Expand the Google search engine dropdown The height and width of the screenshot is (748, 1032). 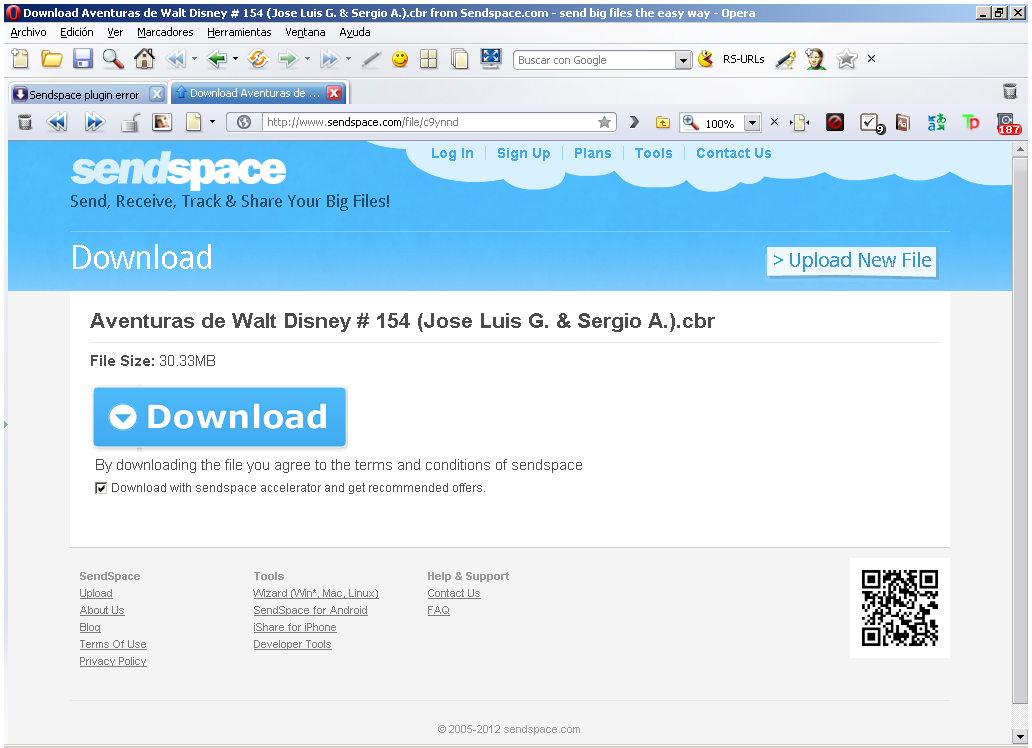684,60
